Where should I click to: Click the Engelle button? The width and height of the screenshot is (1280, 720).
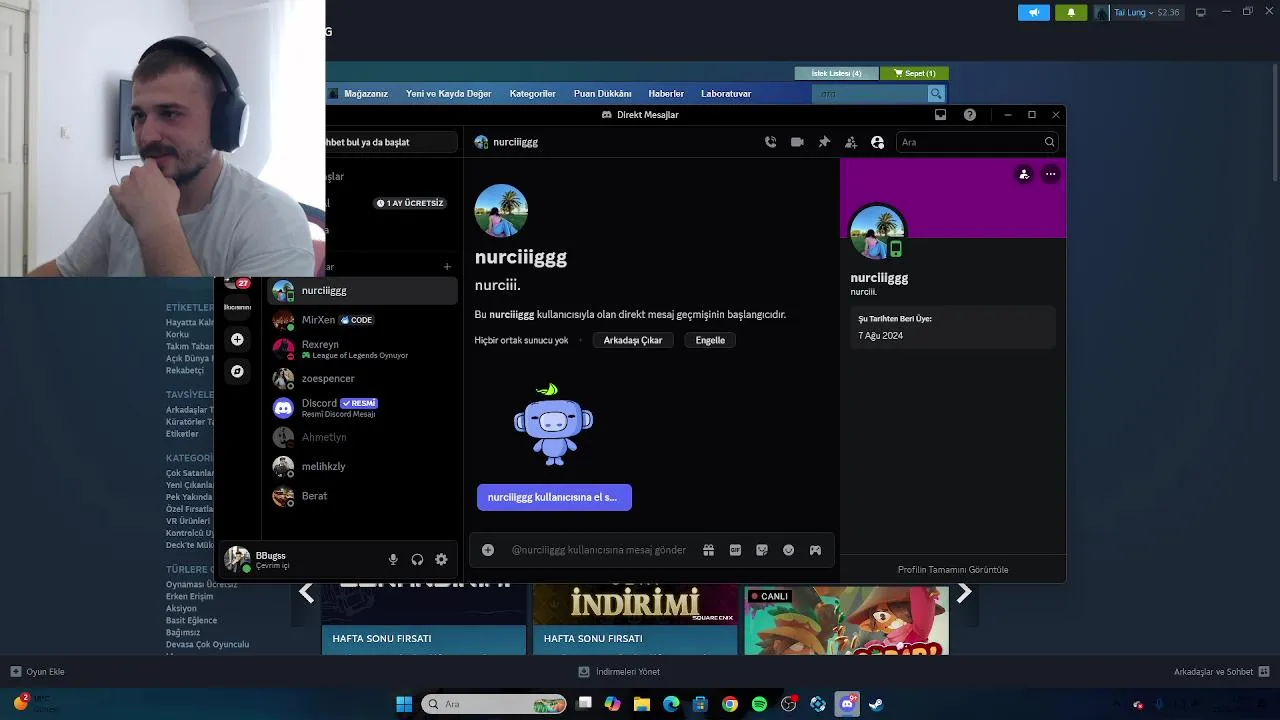click(x=710, y=340)
